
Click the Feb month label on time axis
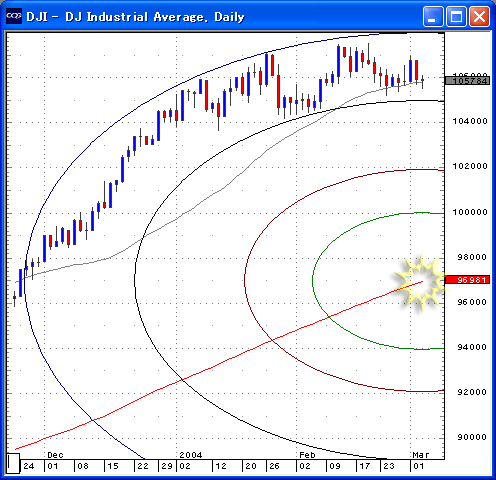307,455
